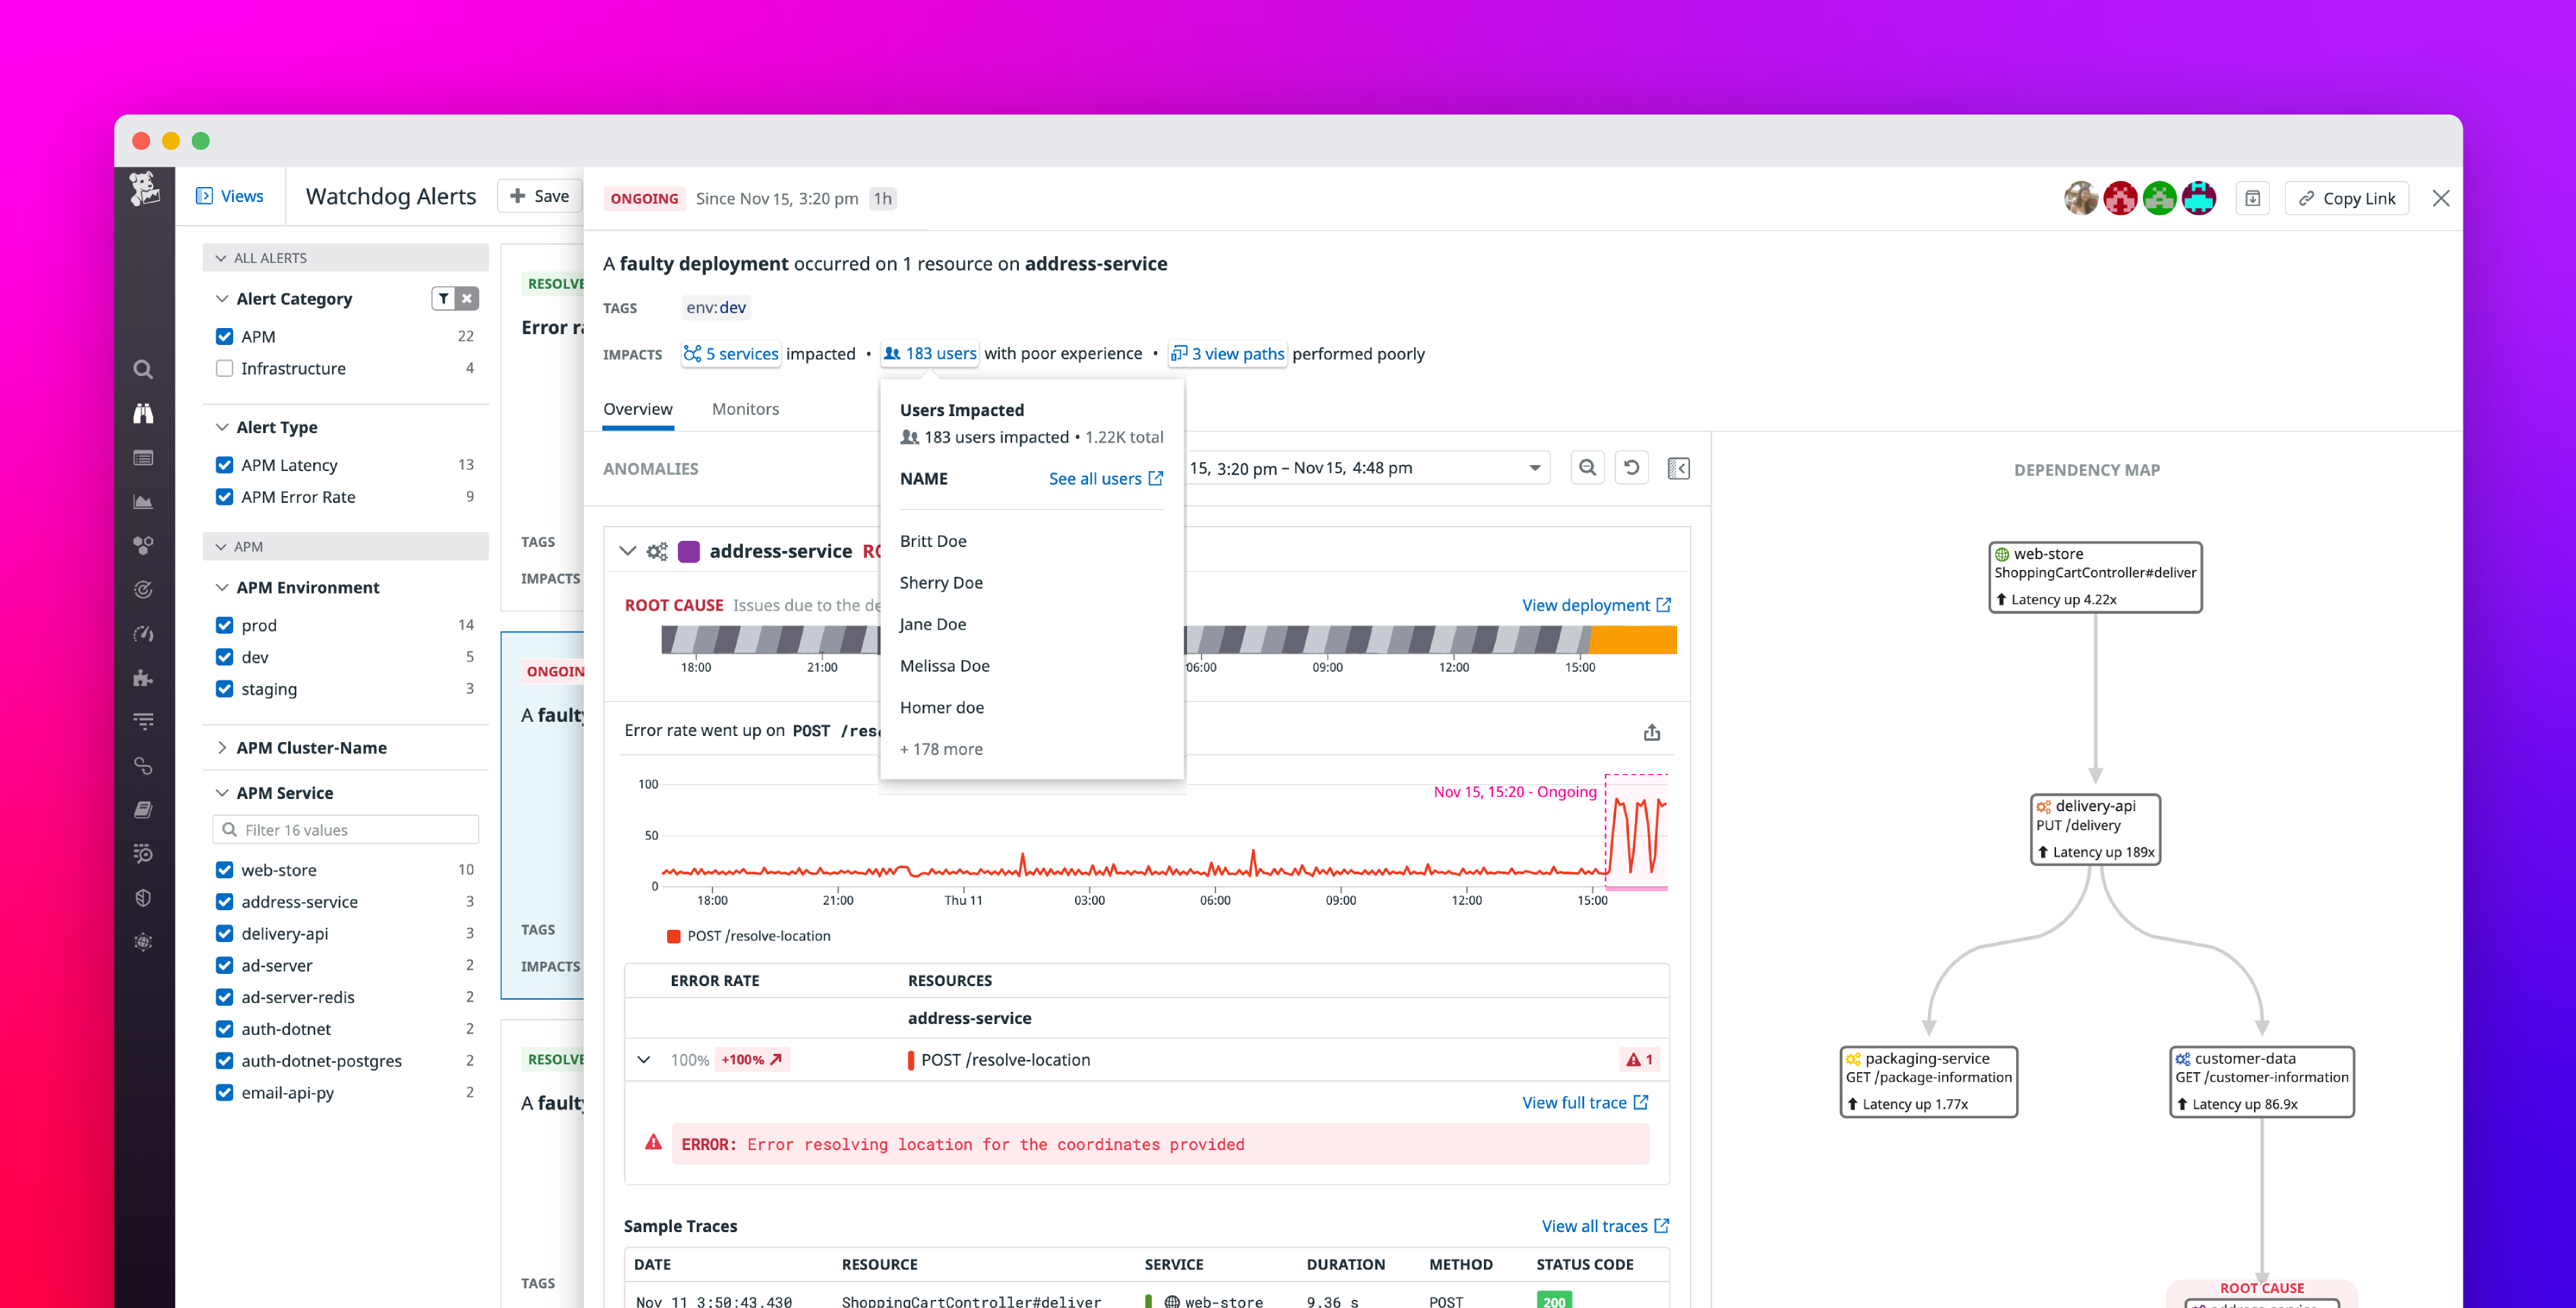The width and height of the screenshot is (2576, 1308).
Task: Select the notebook/logs icon in the sidebar
Action: click(143, 809)
